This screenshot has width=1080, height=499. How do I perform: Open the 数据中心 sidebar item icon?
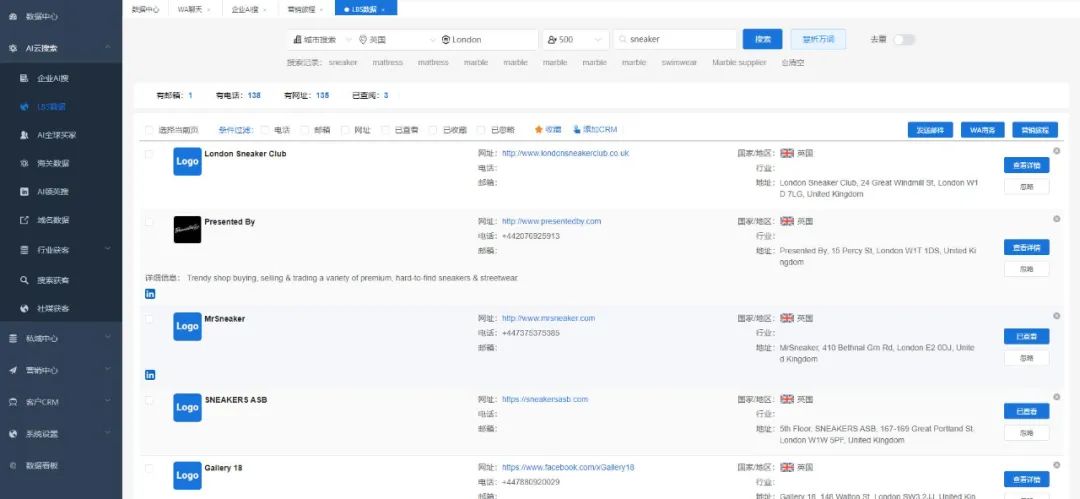[12, 16]
